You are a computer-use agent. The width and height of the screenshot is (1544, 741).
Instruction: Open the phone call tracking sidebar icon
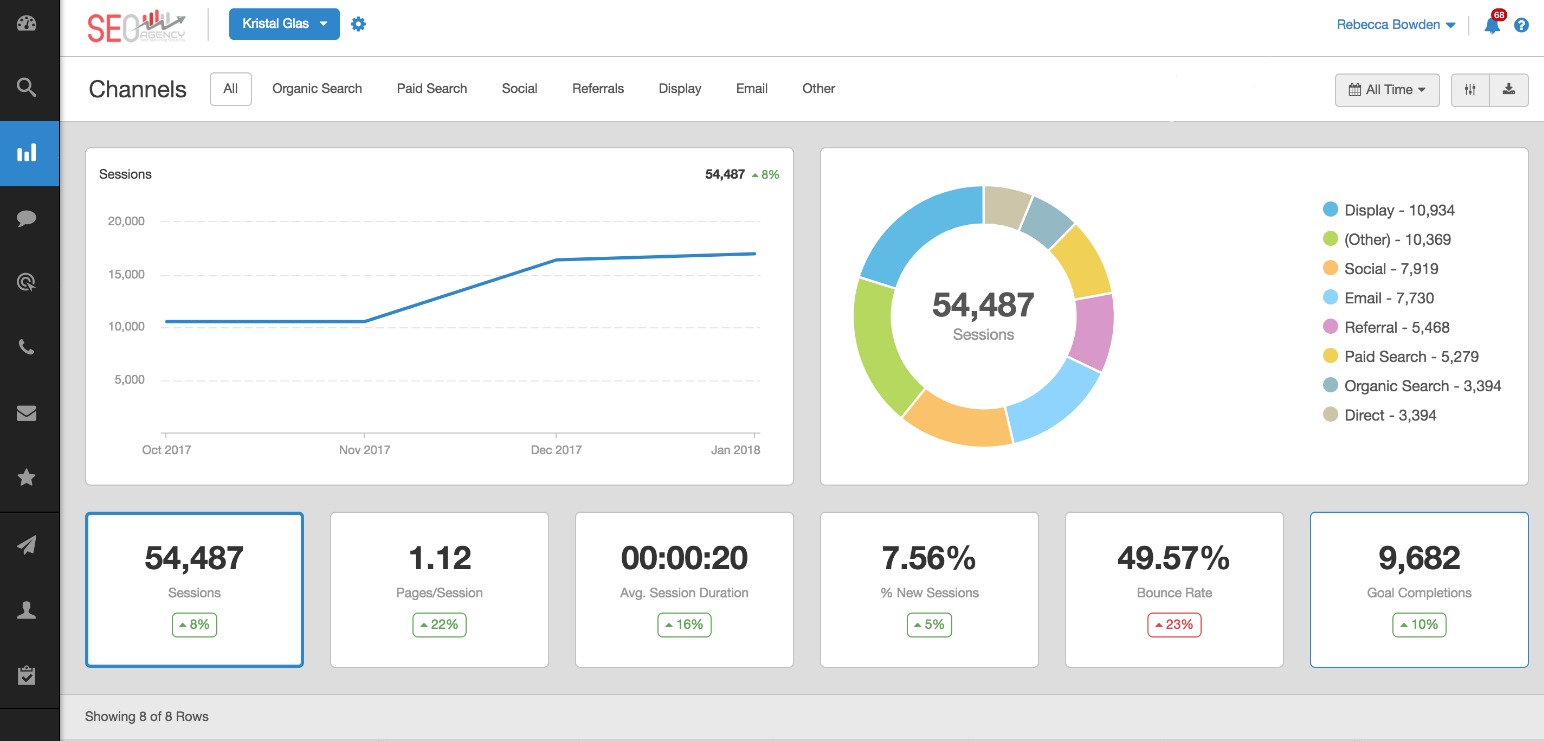tap(27, 348)
